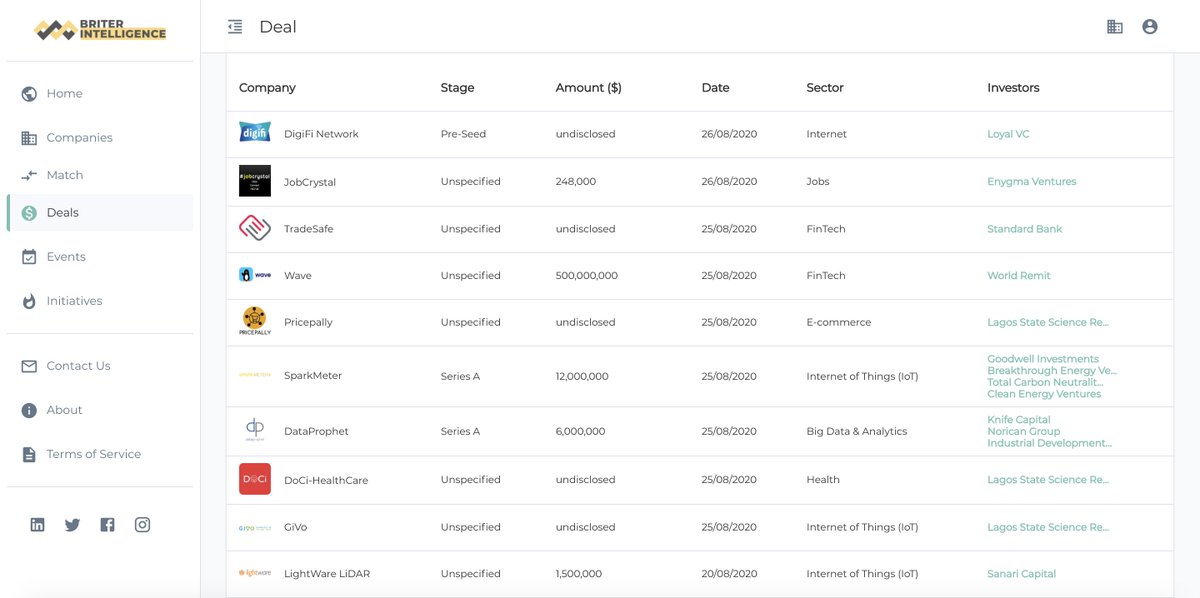This screenshot has width=1200, height=598.
Task: Select GiVo company name
Action: (x=295, y=527)
